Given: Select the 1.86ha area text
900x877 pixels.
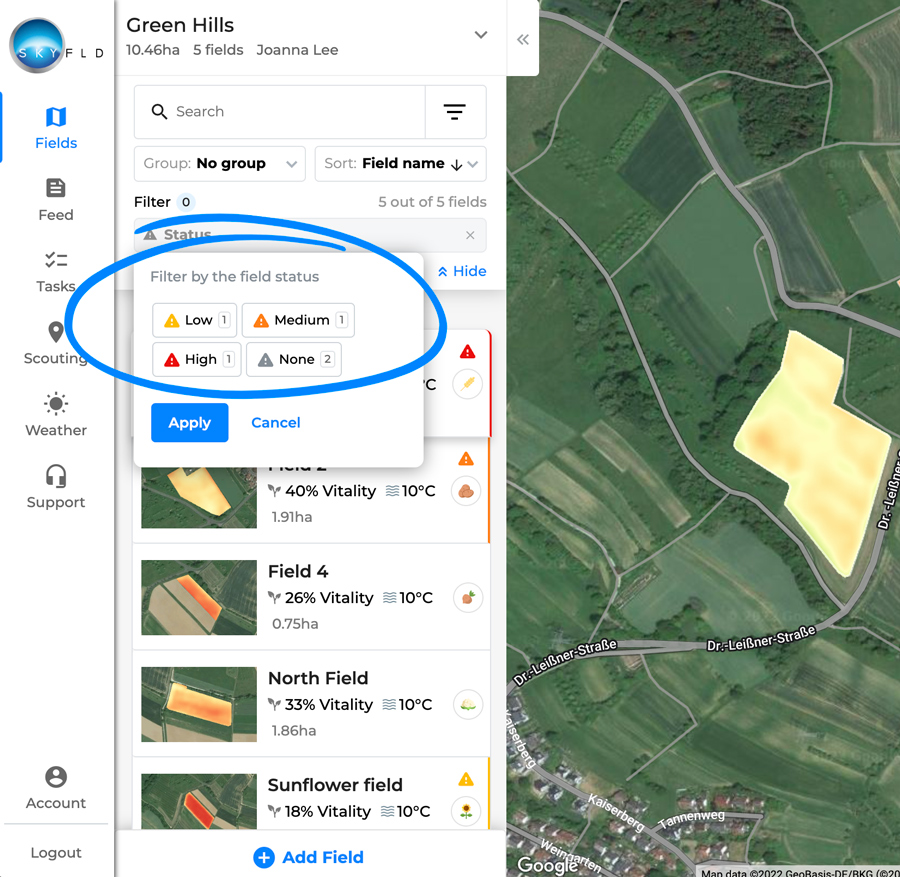Looking at the screenshot, I should [x=294, y=731].
